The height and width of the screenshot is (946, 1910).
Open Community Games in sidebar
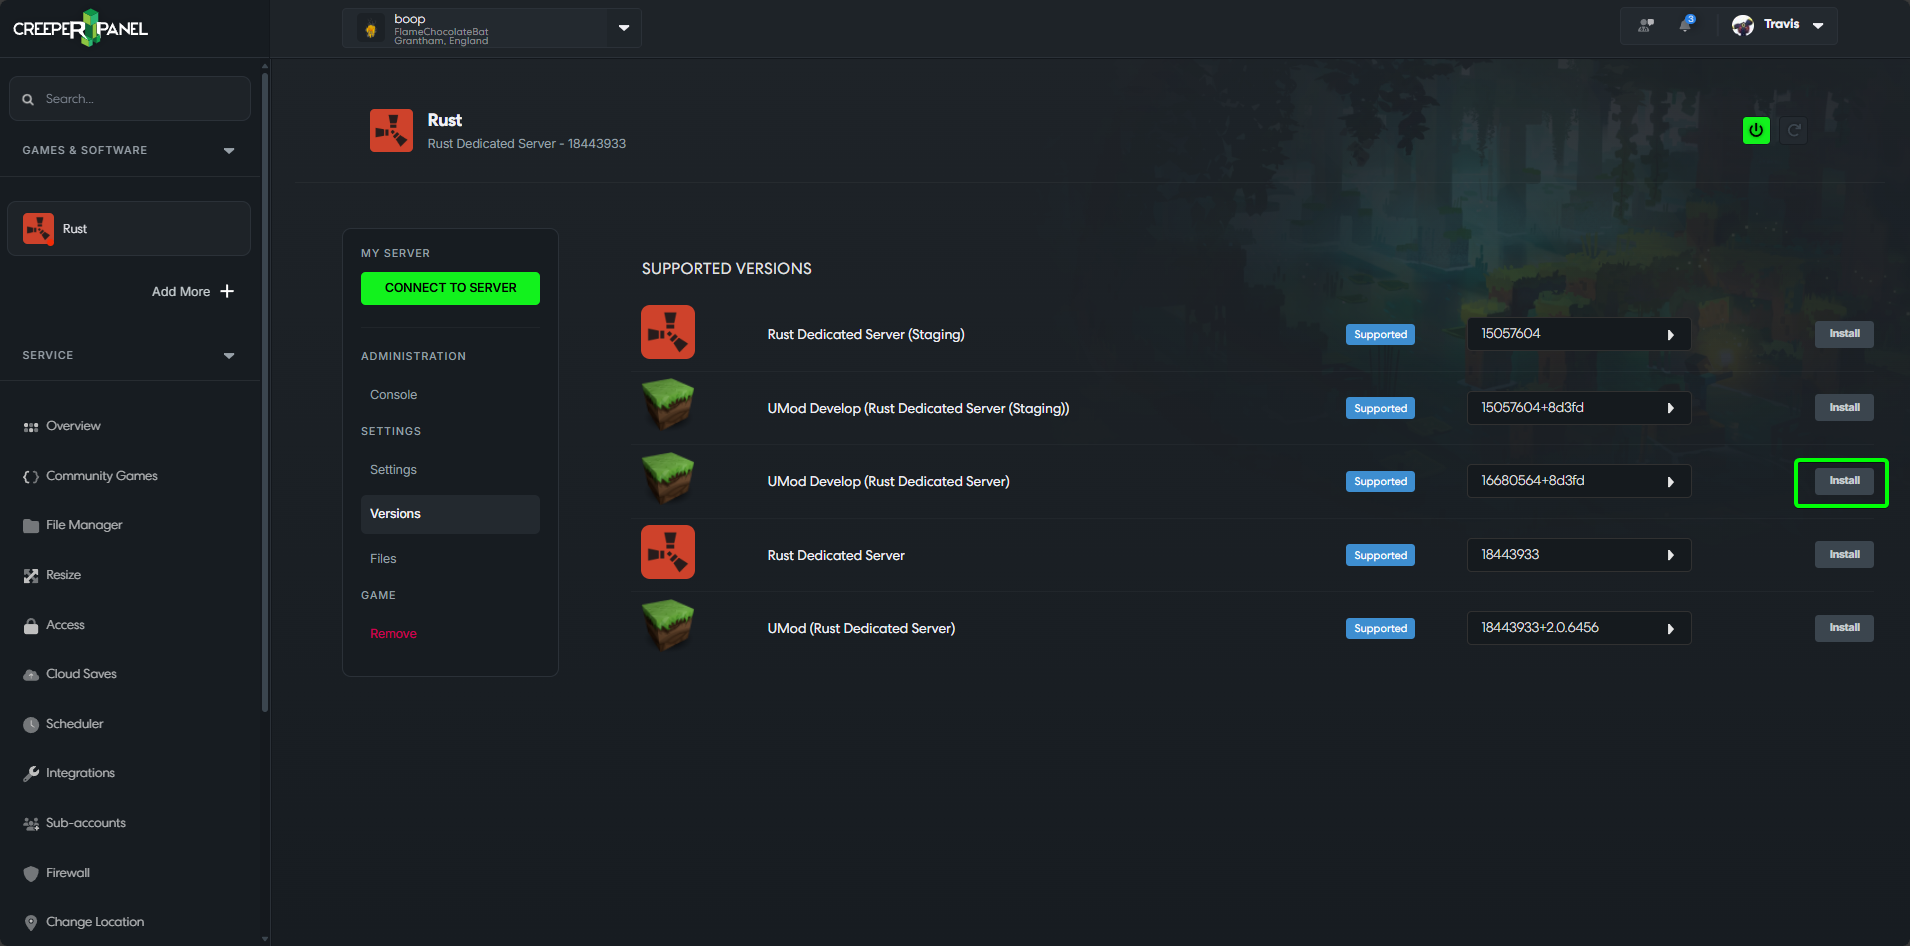90,476
